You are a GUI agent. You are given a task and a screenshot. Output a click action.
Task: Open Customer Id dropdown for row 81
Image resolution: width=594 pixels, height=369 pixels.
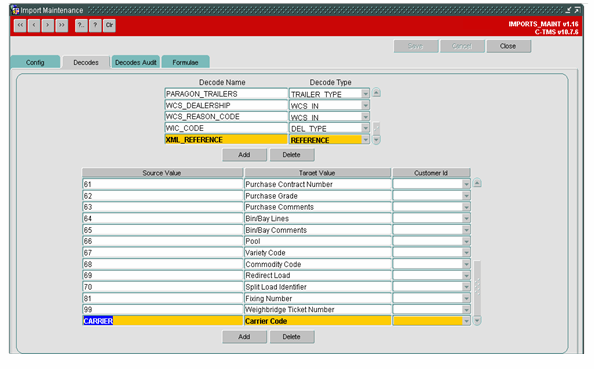click(466, 298)
